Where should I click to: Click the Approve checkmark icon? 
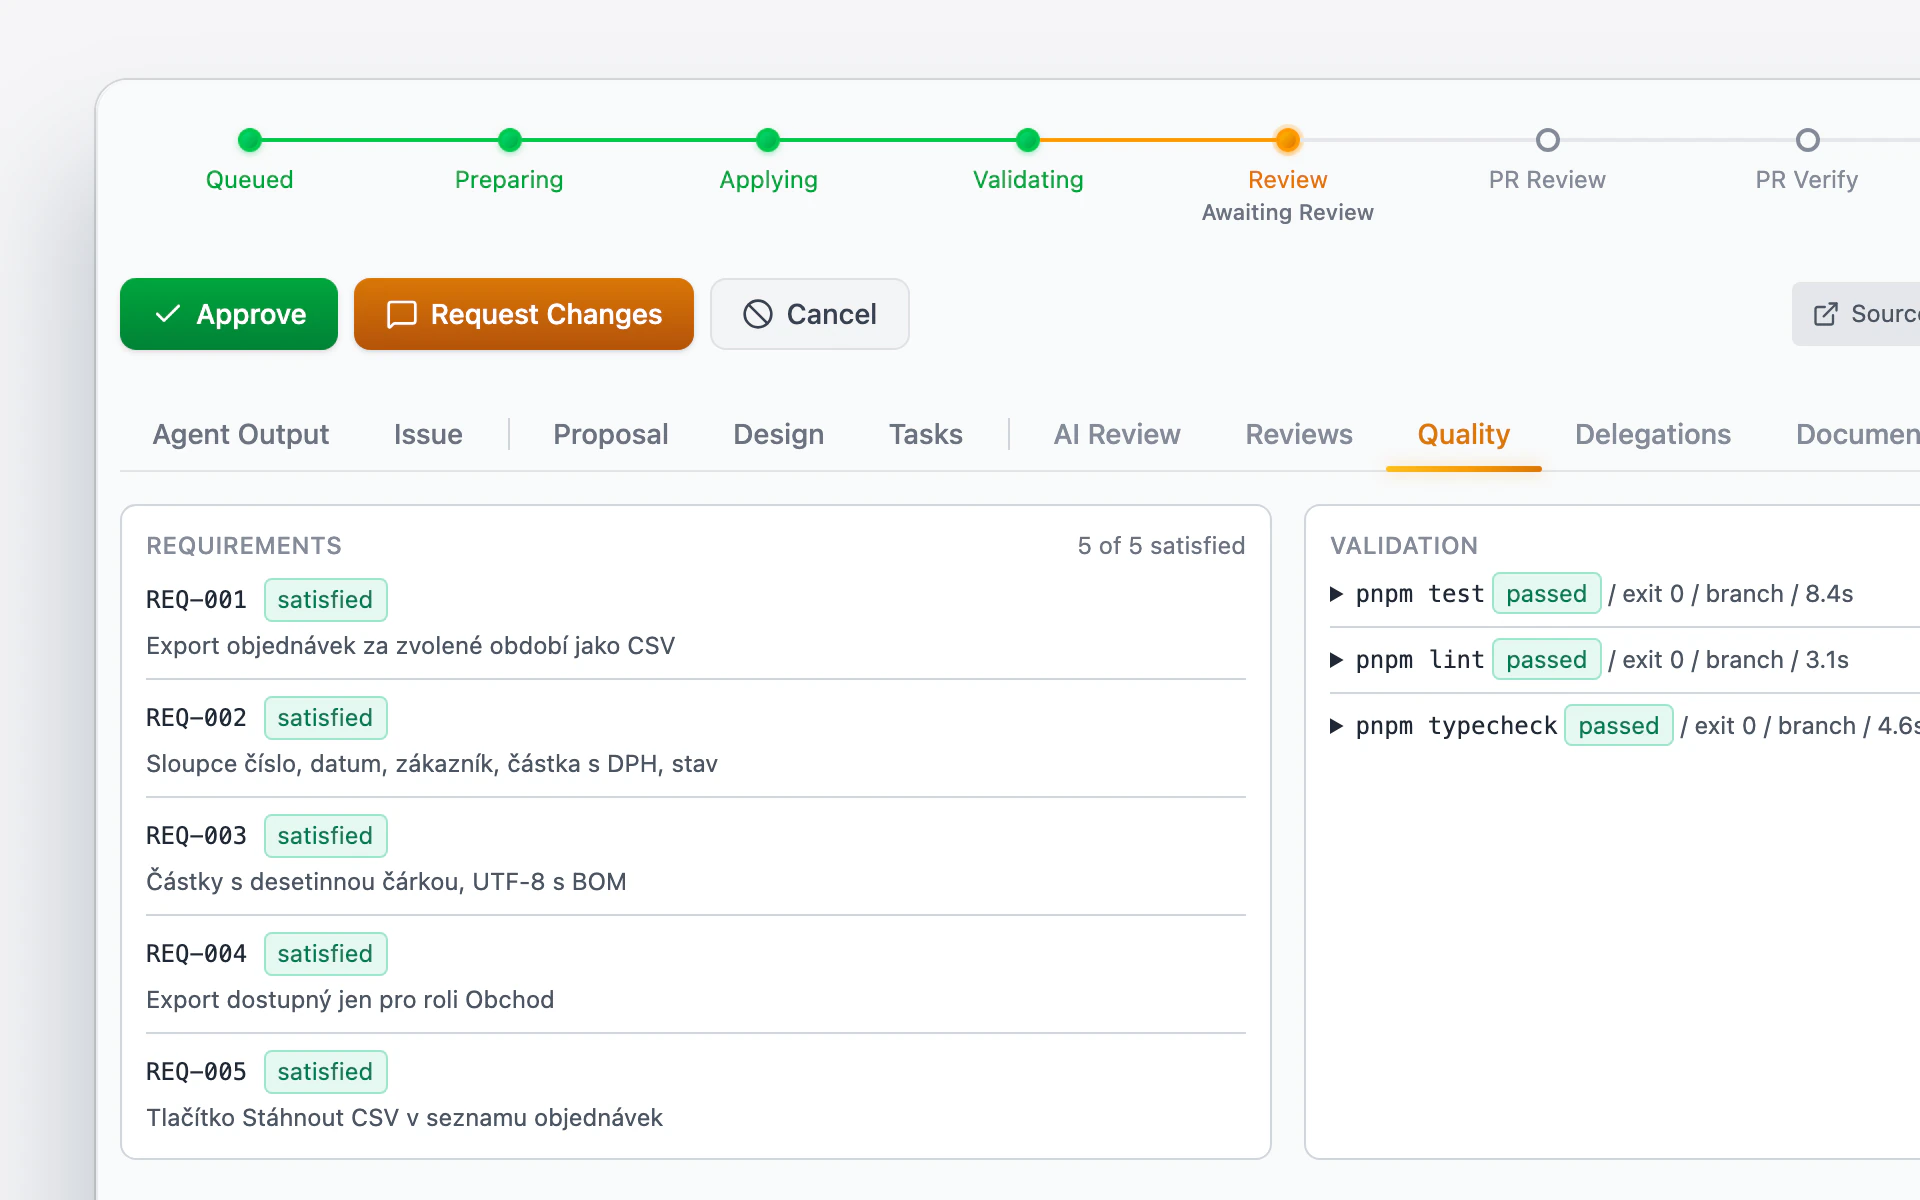pyautogui.click(x=168, y=314)
